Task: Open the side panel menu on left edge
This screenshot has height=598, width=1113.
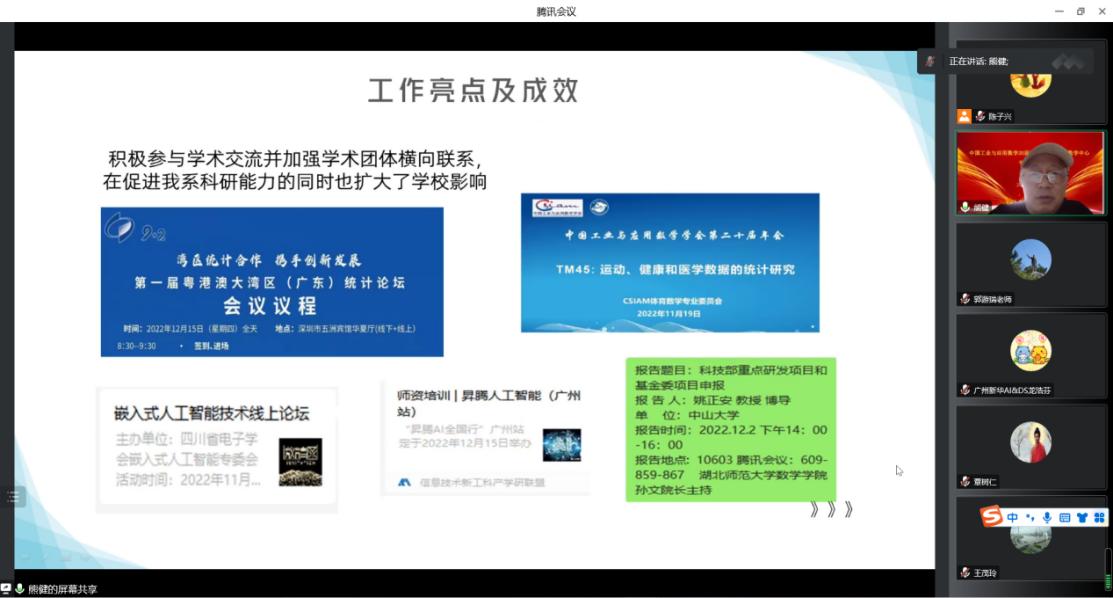Action: click(x=12, y=496)
